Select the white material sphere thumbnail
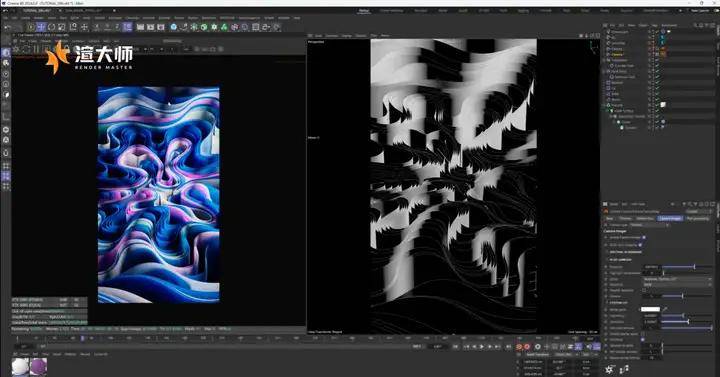 coord(20,367)
